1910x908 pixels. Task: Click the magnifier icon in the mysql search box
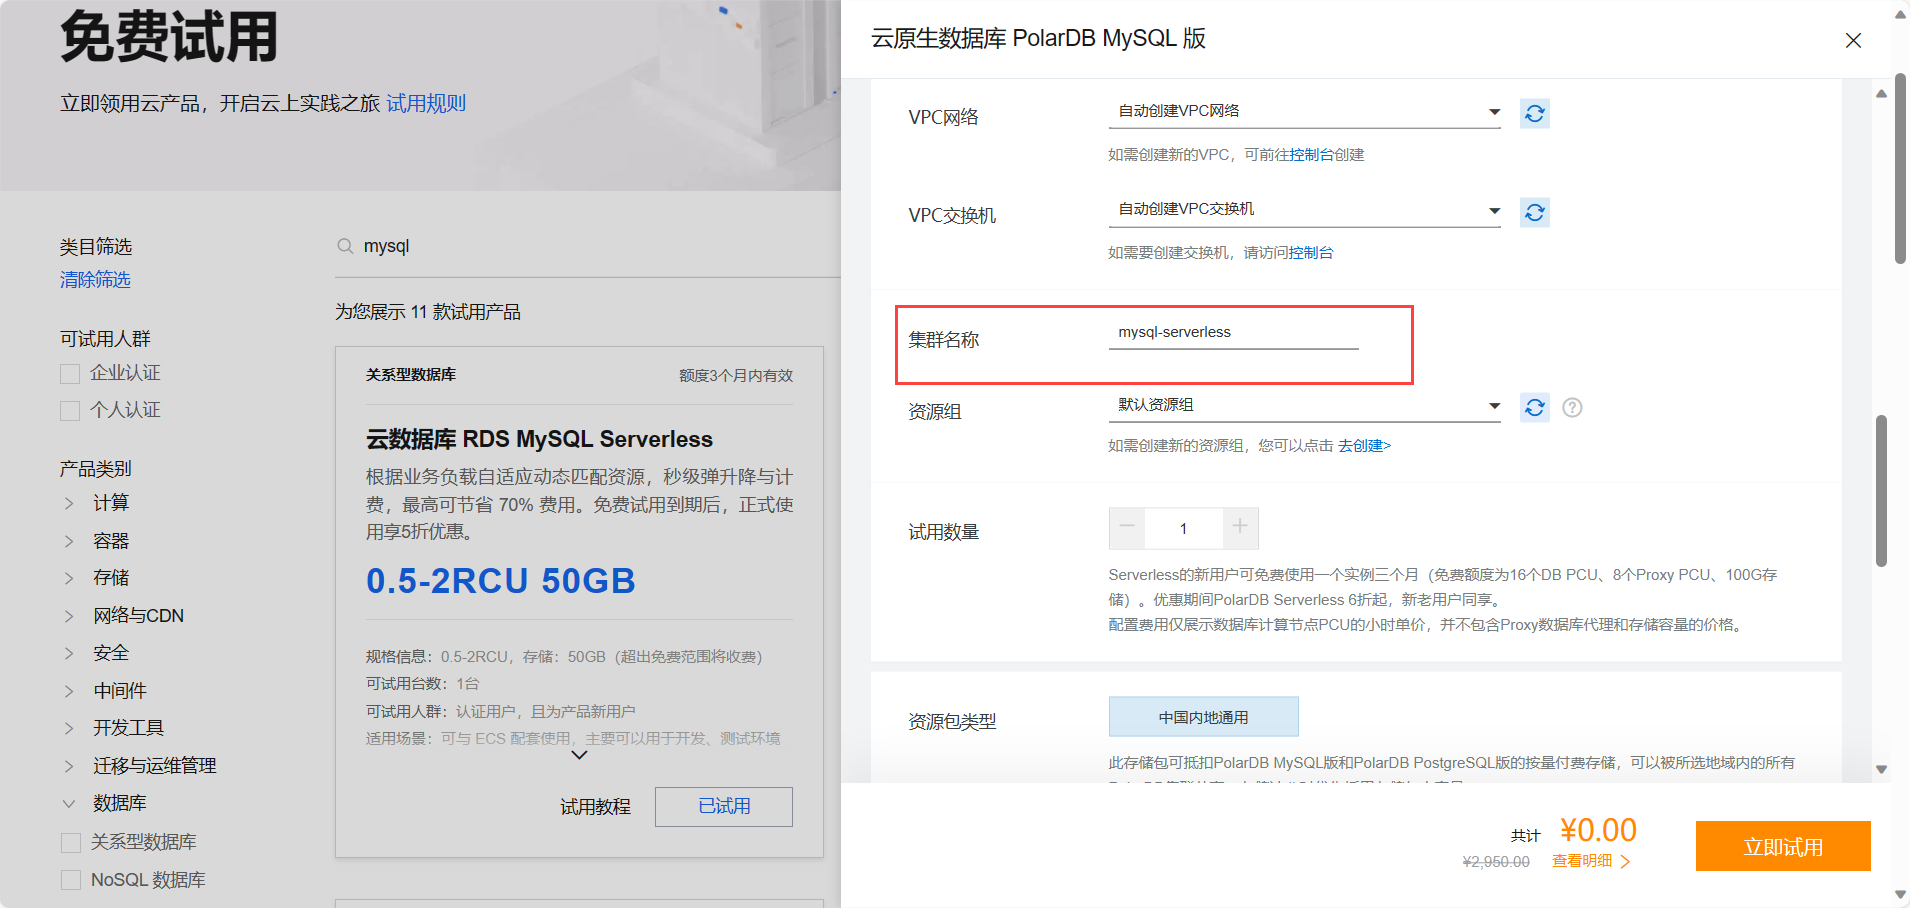tap(344, 245)
